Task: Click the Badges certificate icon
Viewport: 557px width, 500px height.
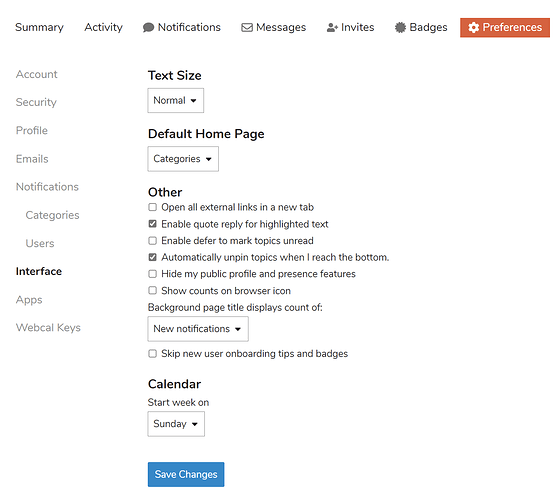Action: click(400, 27)
